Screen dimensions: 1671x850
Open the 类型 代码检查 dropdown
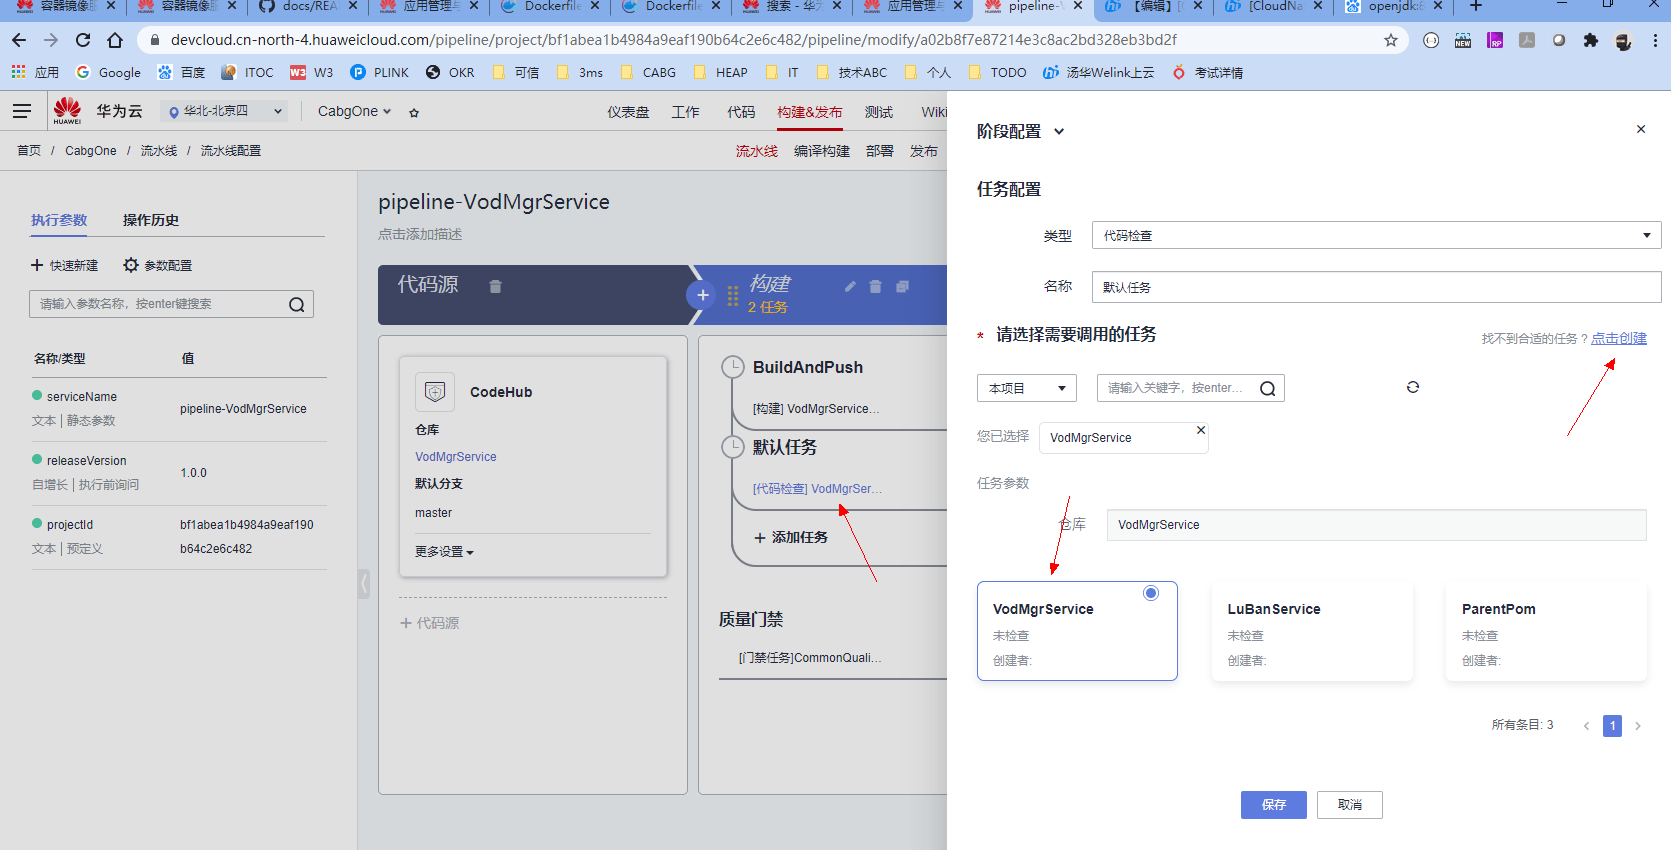pos(1376,235)
